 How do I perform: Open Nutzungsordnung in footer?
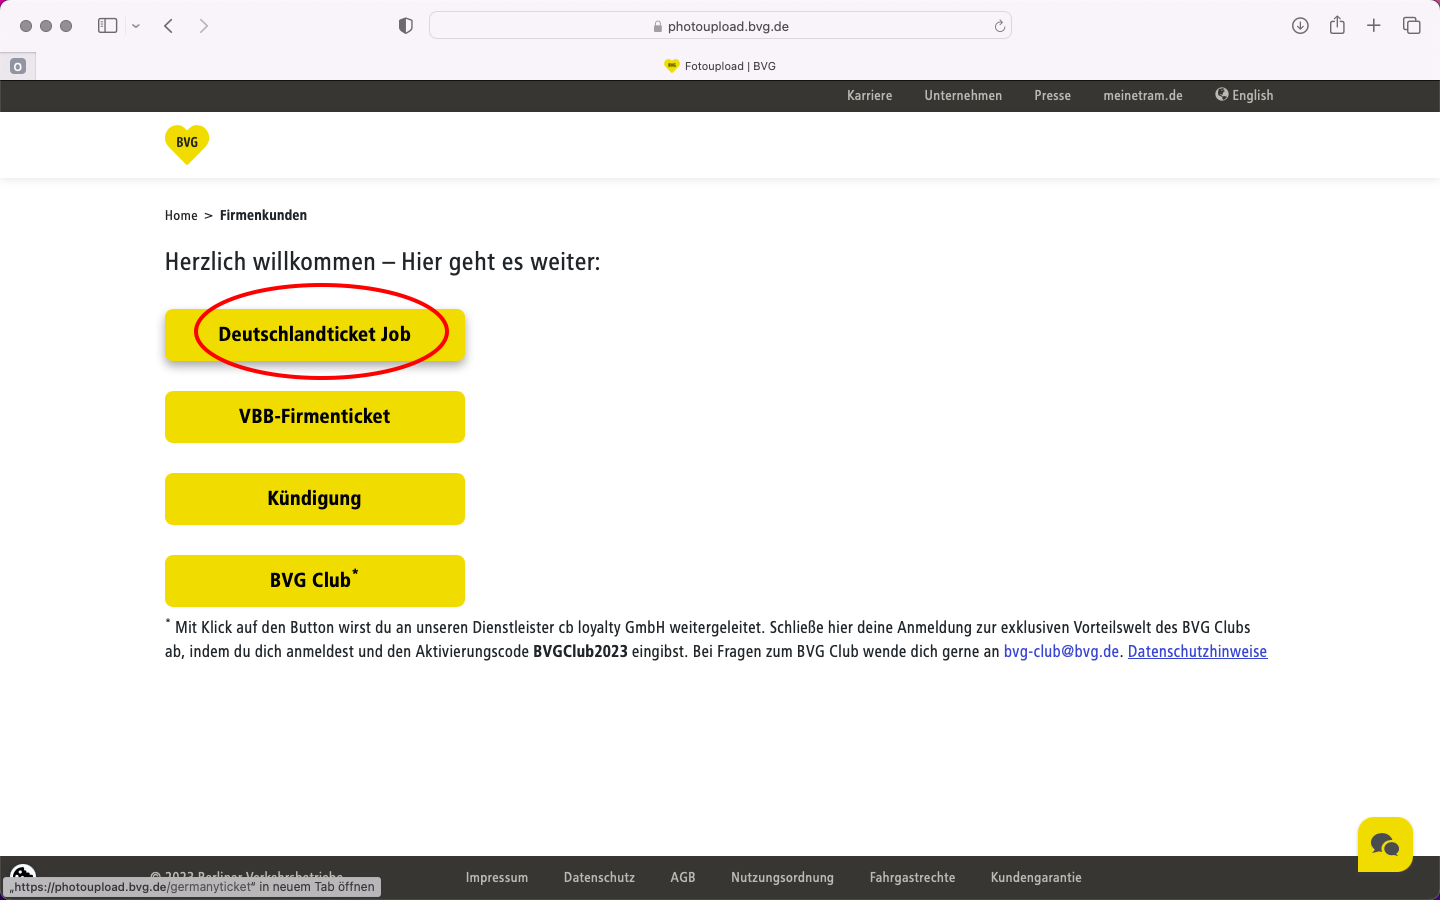point(782,878)
